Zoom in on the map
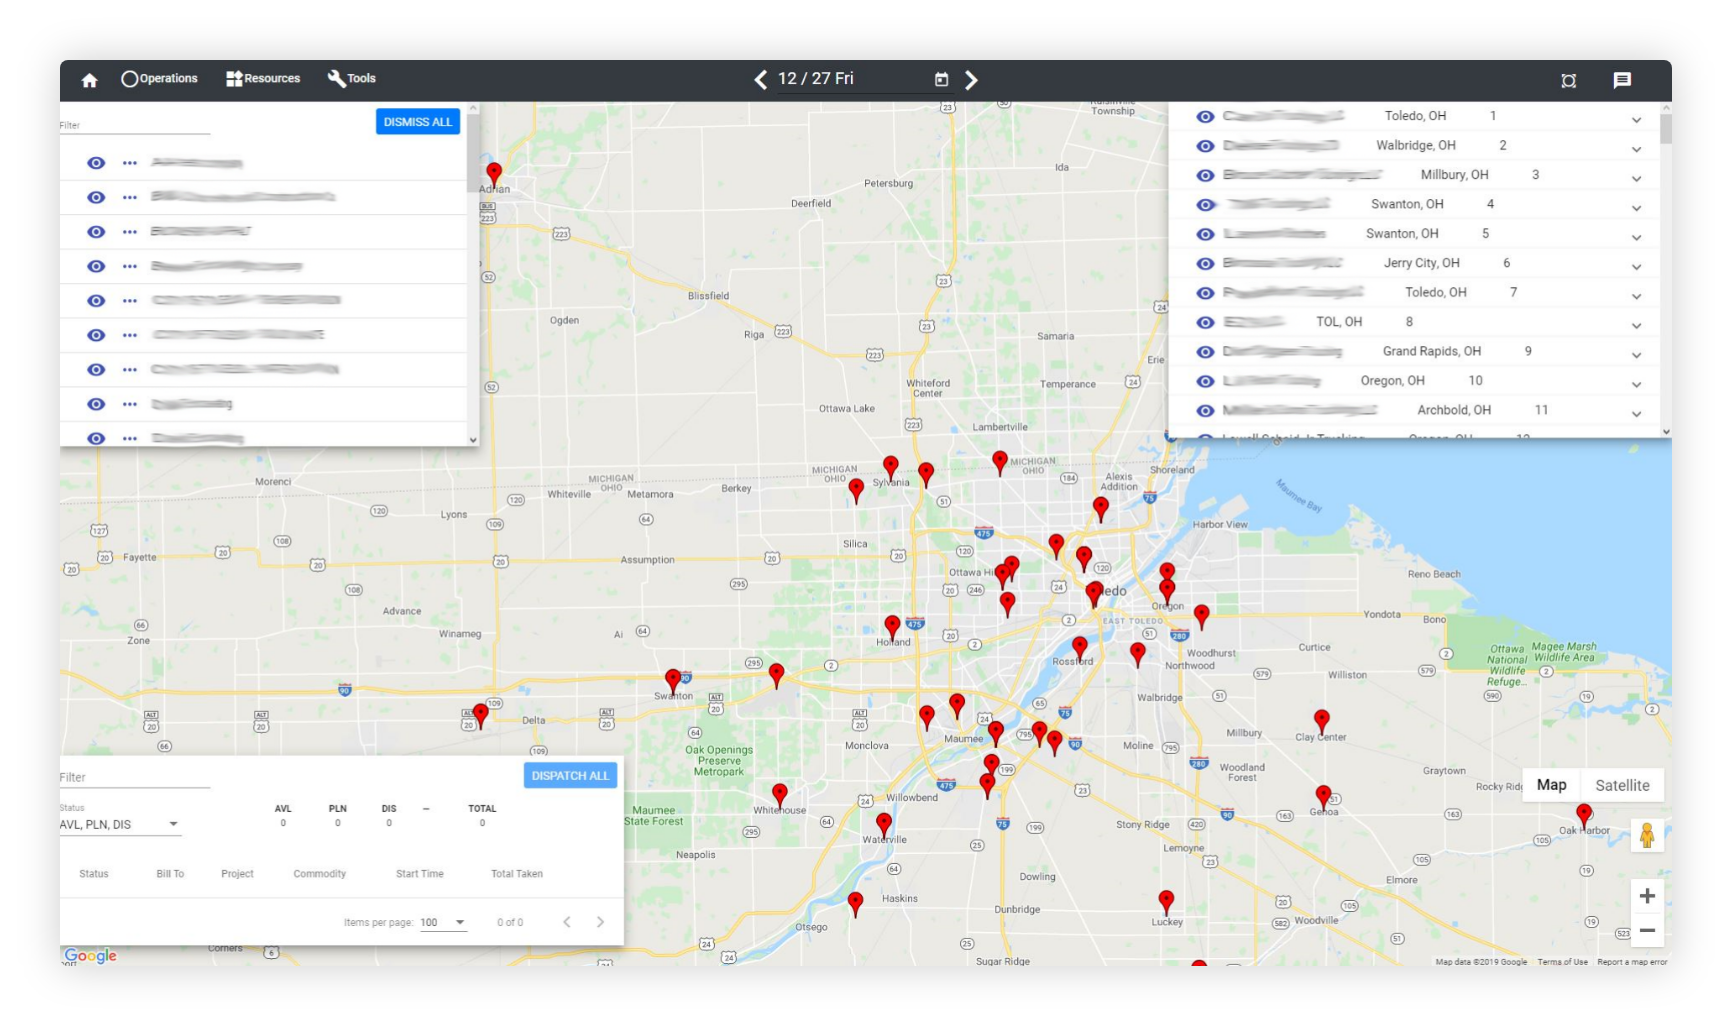1732x1026 pixels. point(1647,896)
